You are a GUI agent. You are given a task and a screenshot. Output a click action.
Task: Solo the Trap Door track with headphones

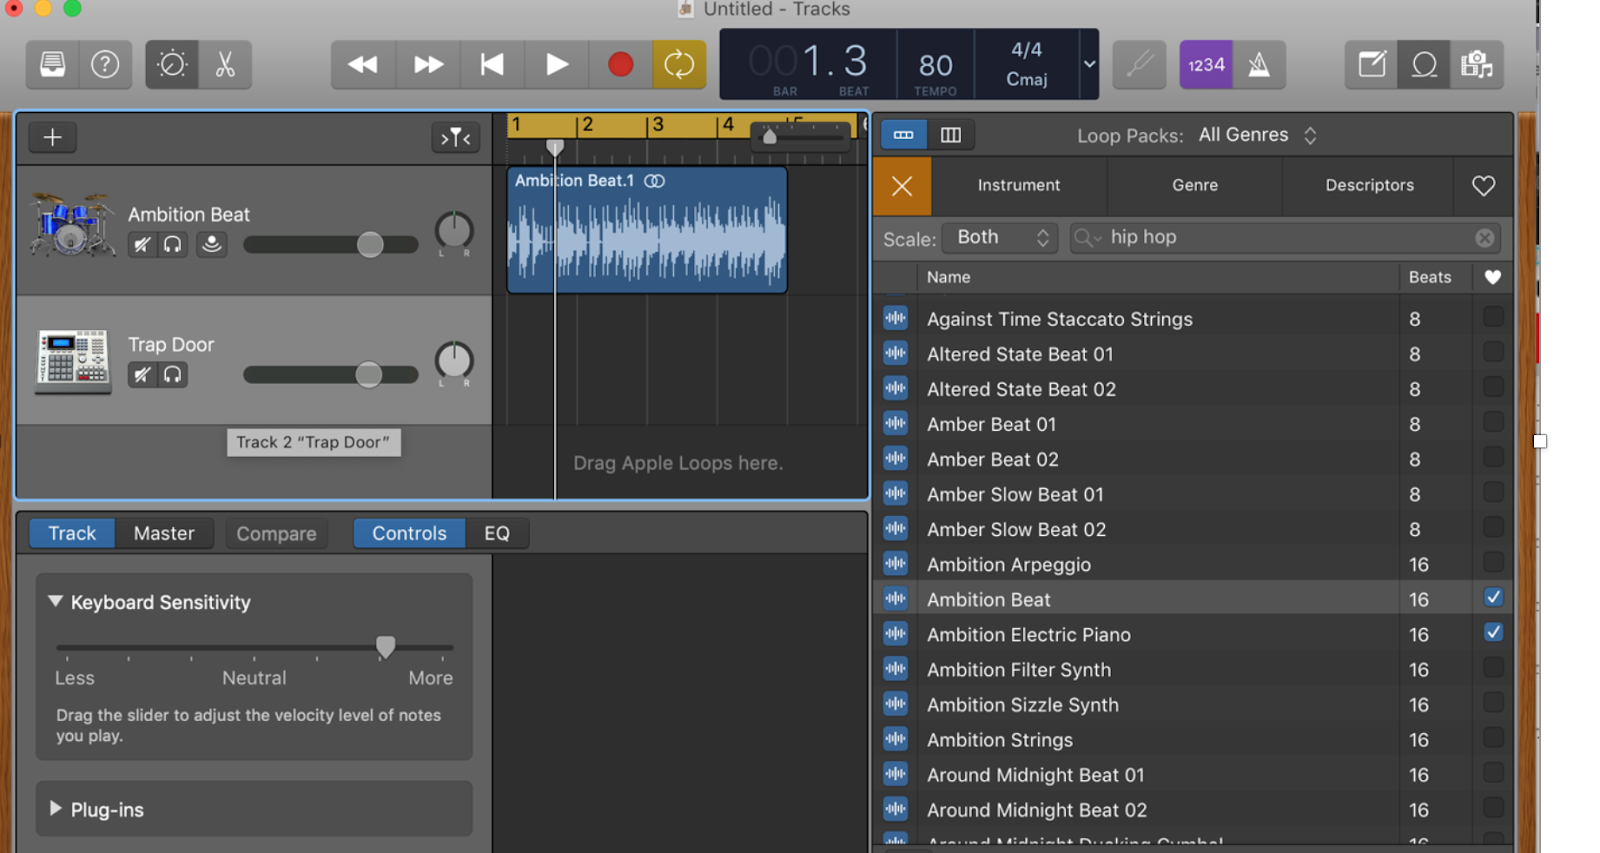(173, 375)
